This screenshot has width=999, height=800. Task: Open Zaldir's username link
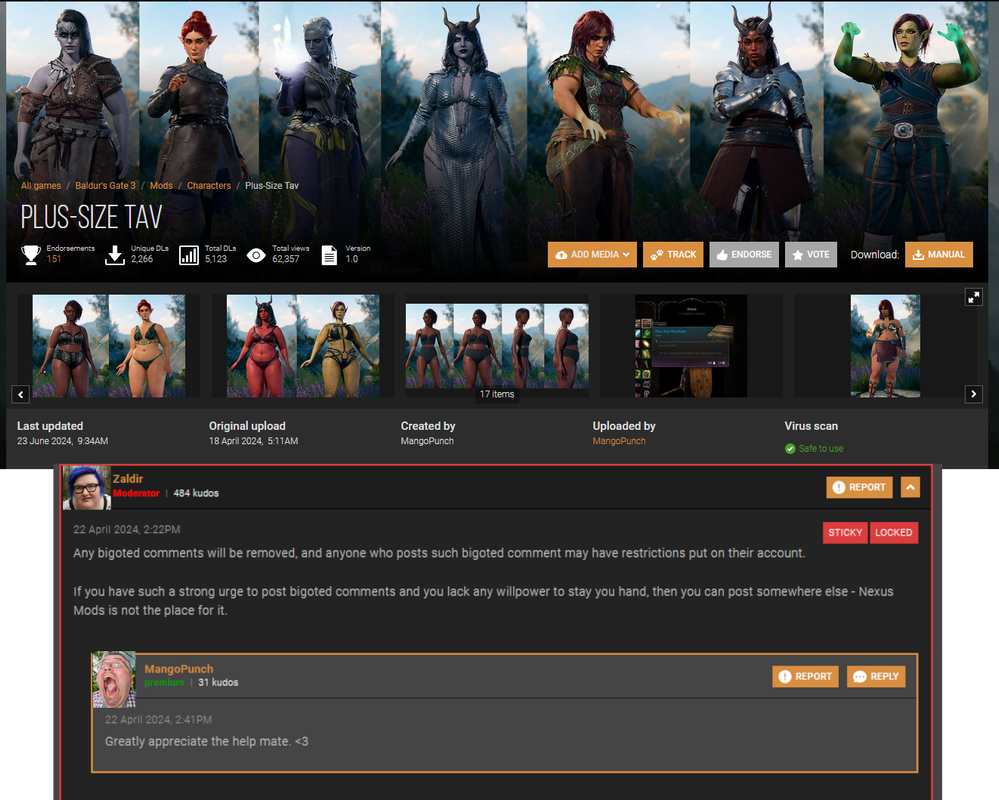point(127,478)
